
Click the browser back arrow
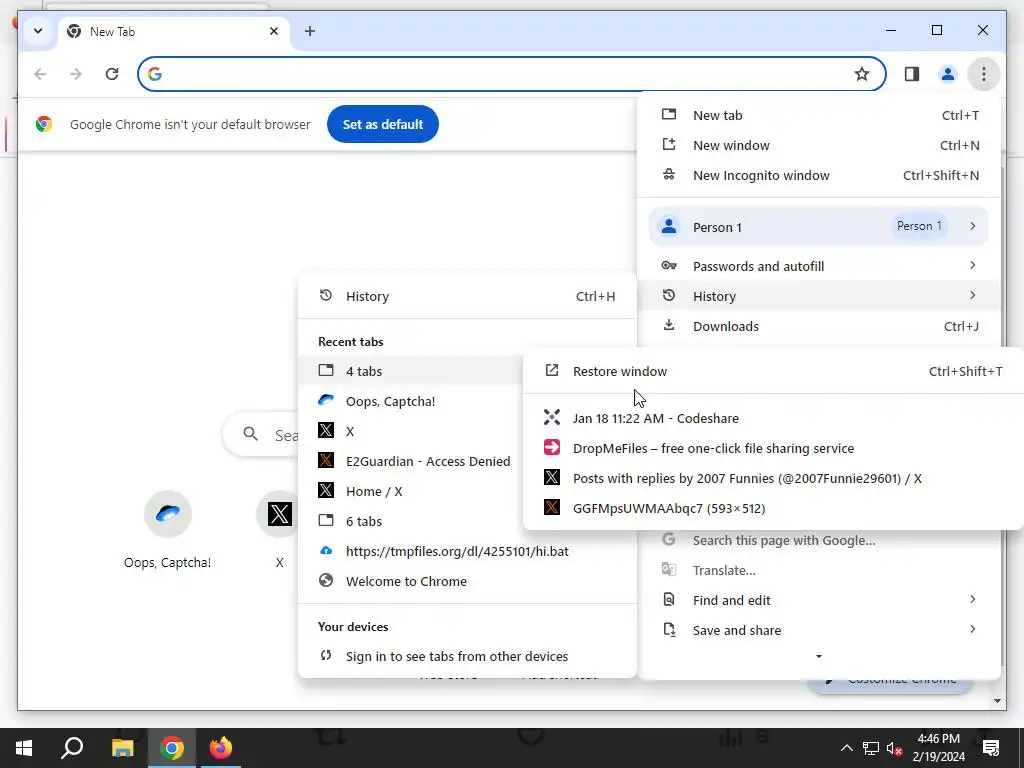point(40,74)
